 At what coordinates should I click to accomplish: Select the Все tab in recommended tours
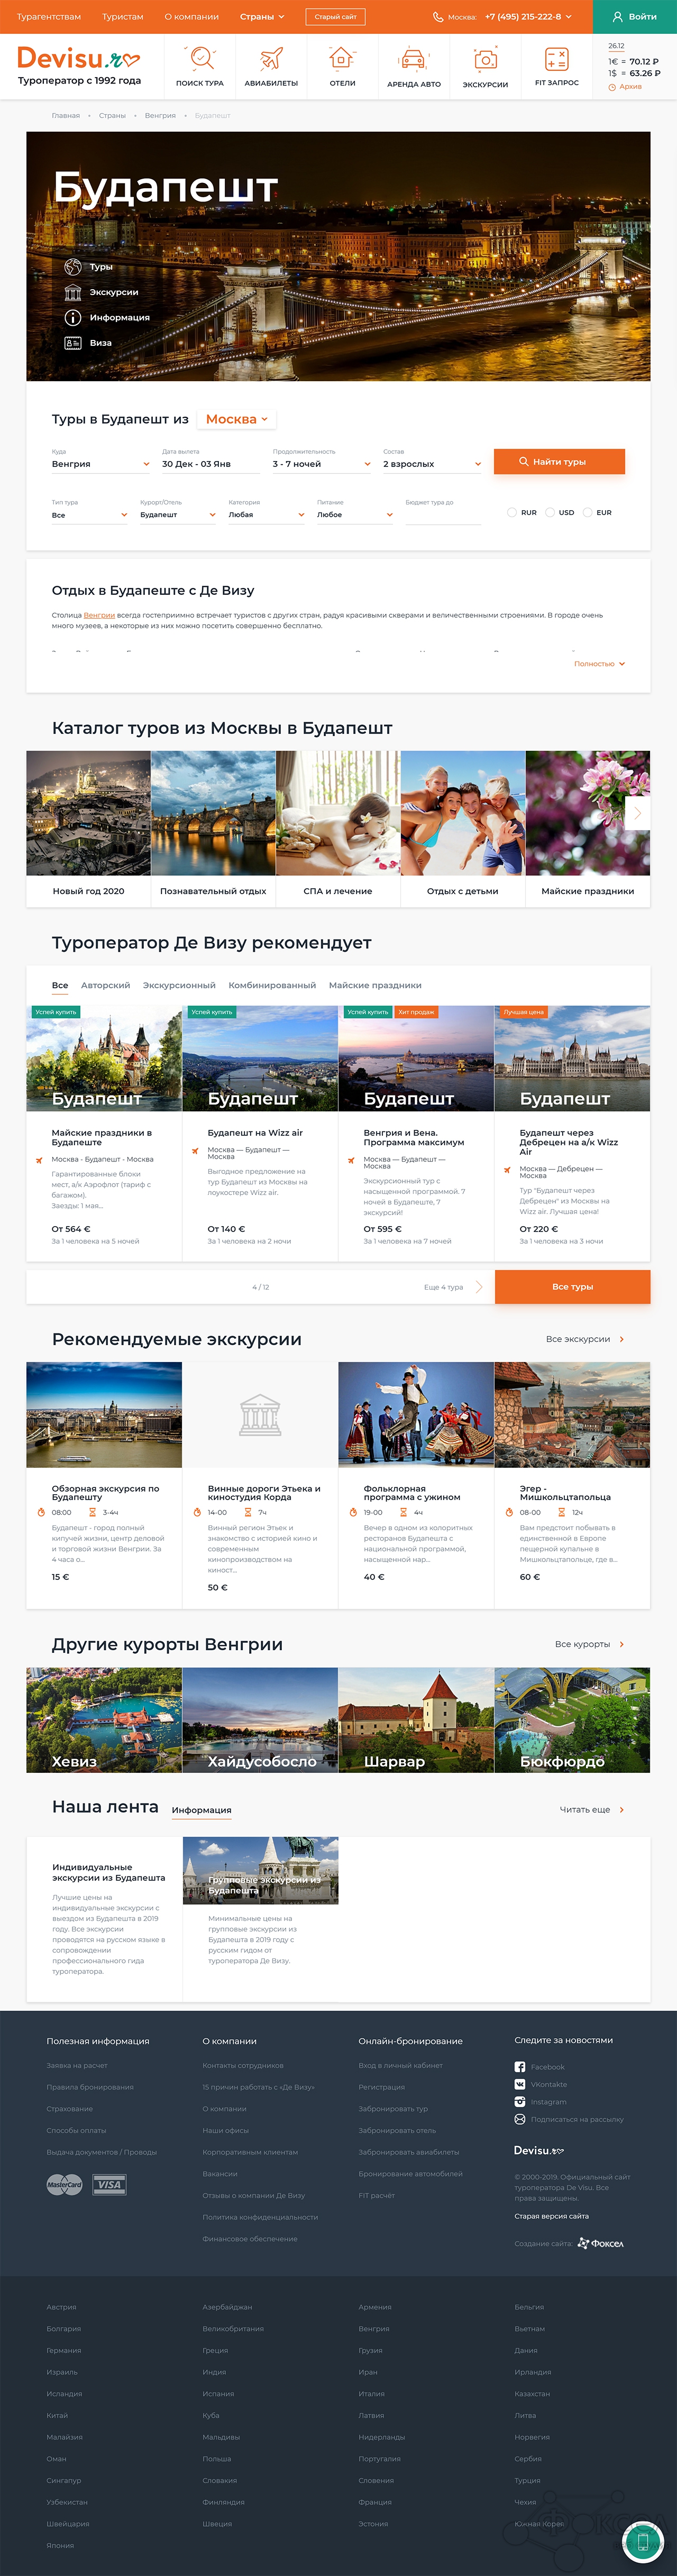coord(60,985)
